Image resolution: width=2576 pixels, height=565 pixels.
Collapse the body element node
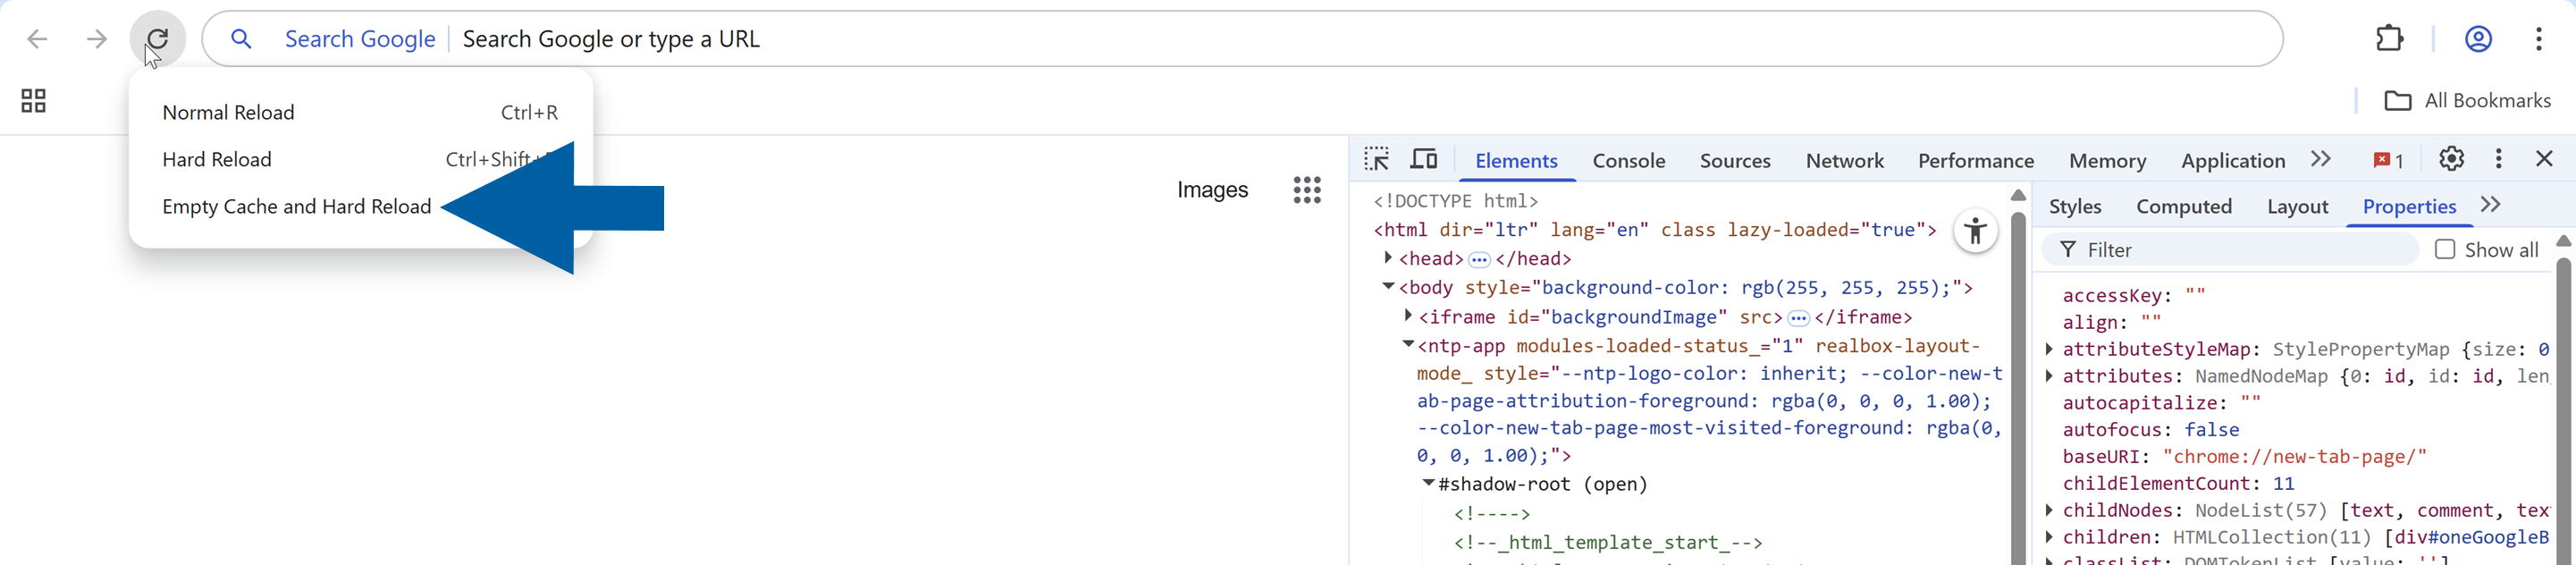coord(1388,287)
